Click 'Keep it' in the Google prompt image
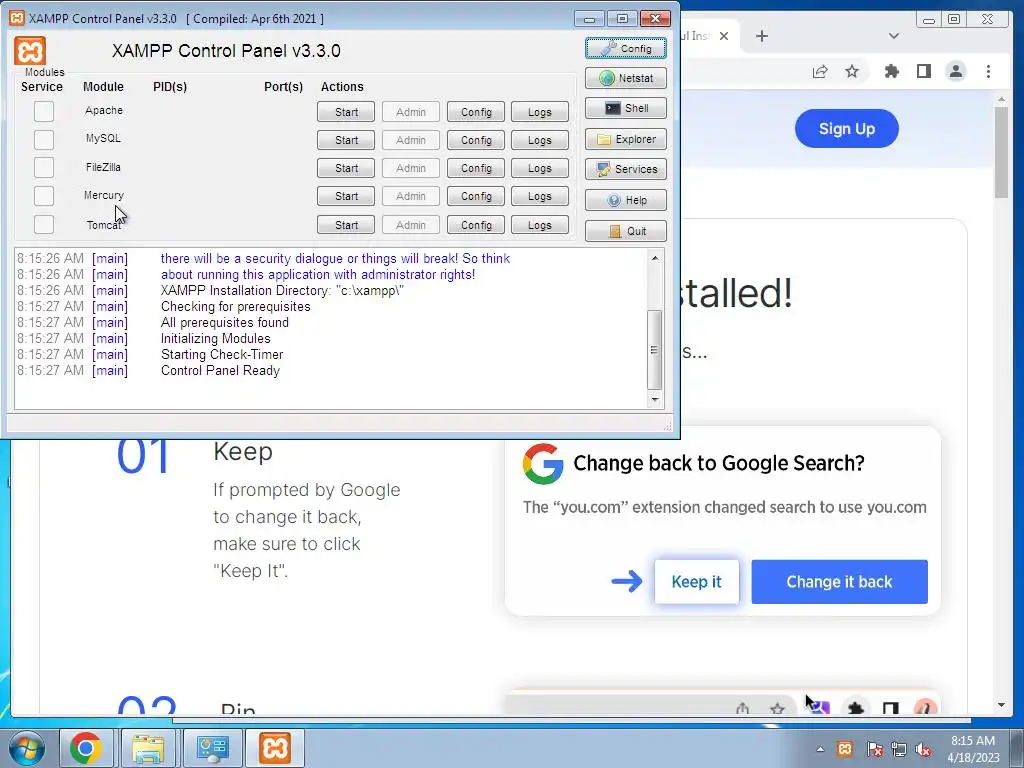Image resolution: width=1024 pixels, height=768 pixels. [696, 581]
